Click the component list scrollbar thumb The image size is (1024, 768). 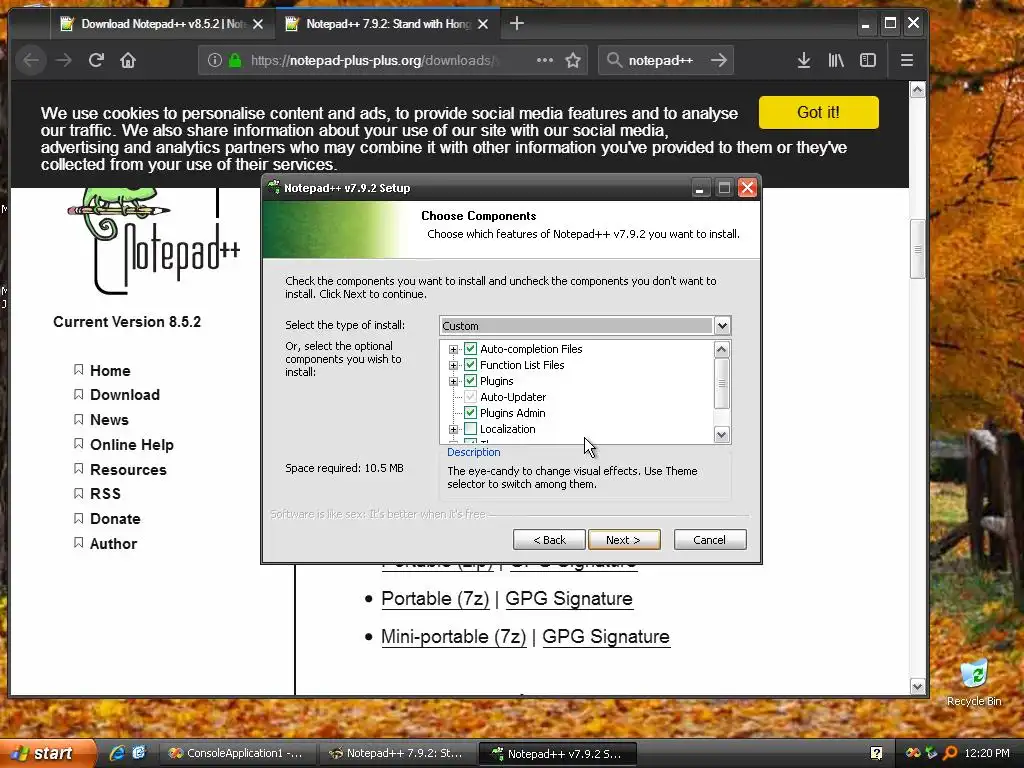point(721,383)
